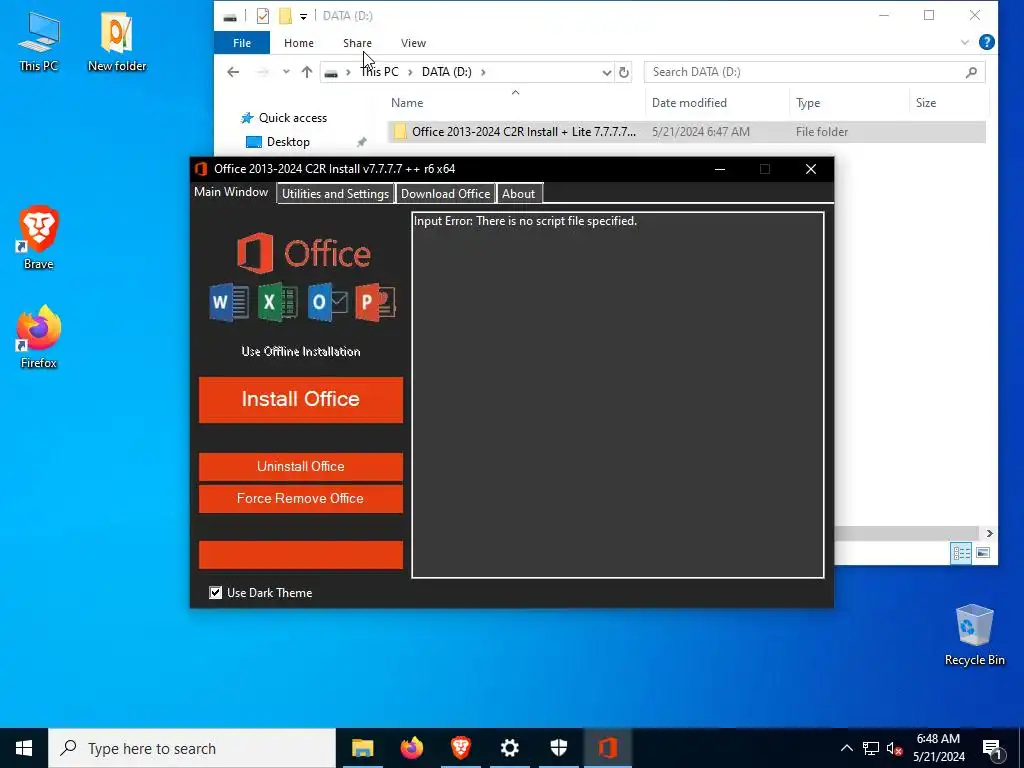This screenshot has height=768, width=1024.
Task: Click This PC in address breadcrumb
Action: tap(379, 72)
